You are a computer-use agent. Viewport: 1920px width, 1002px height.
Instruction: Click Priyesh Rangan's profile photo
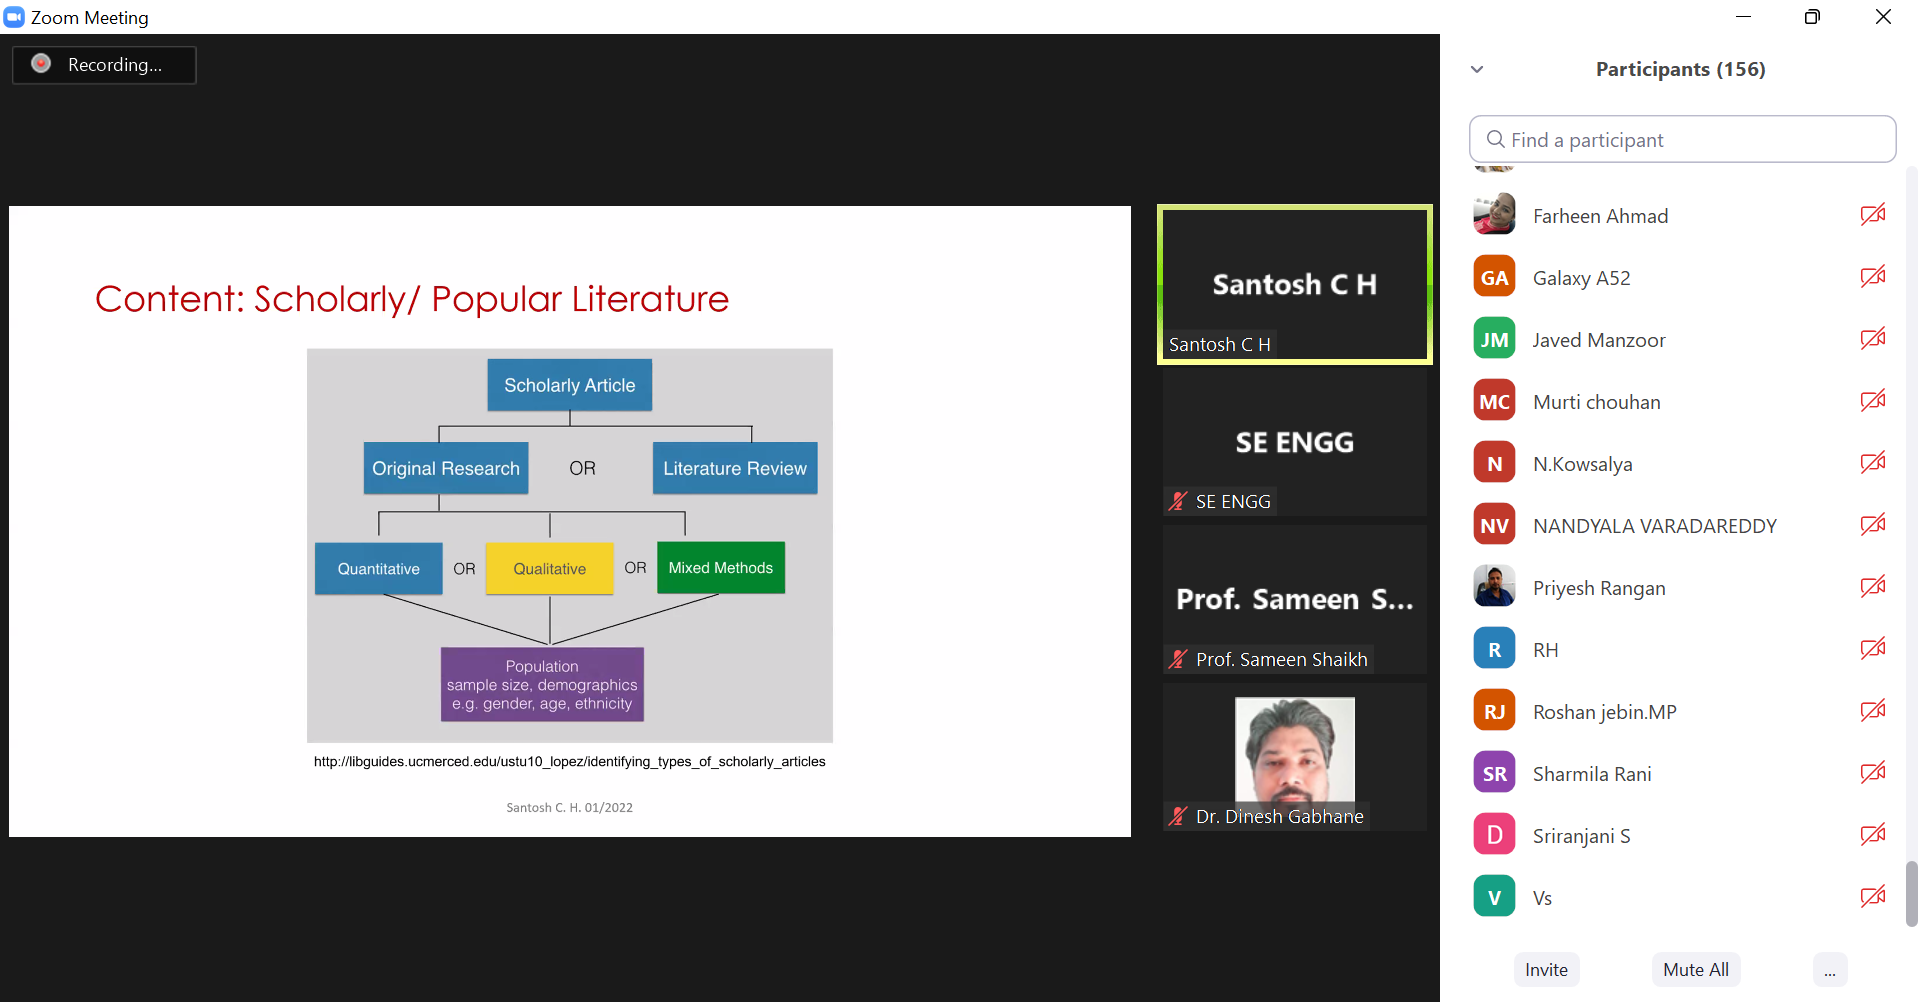pyautogui.click(x=1494, y=587)
